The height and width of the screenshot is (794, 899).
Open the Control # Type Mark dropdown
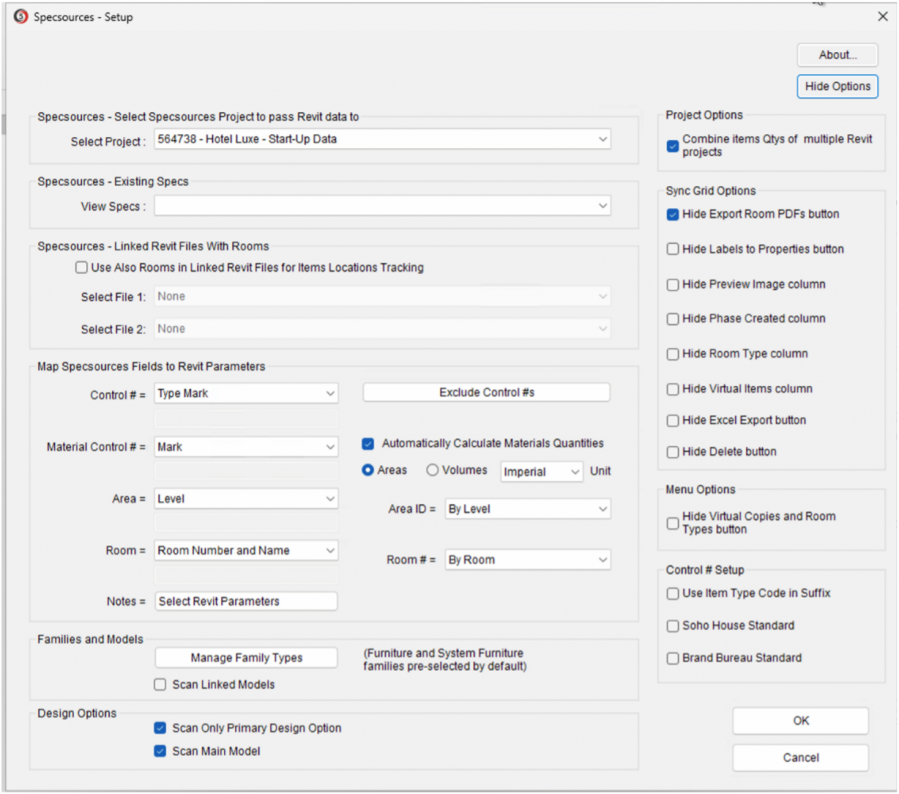(246, 393)
